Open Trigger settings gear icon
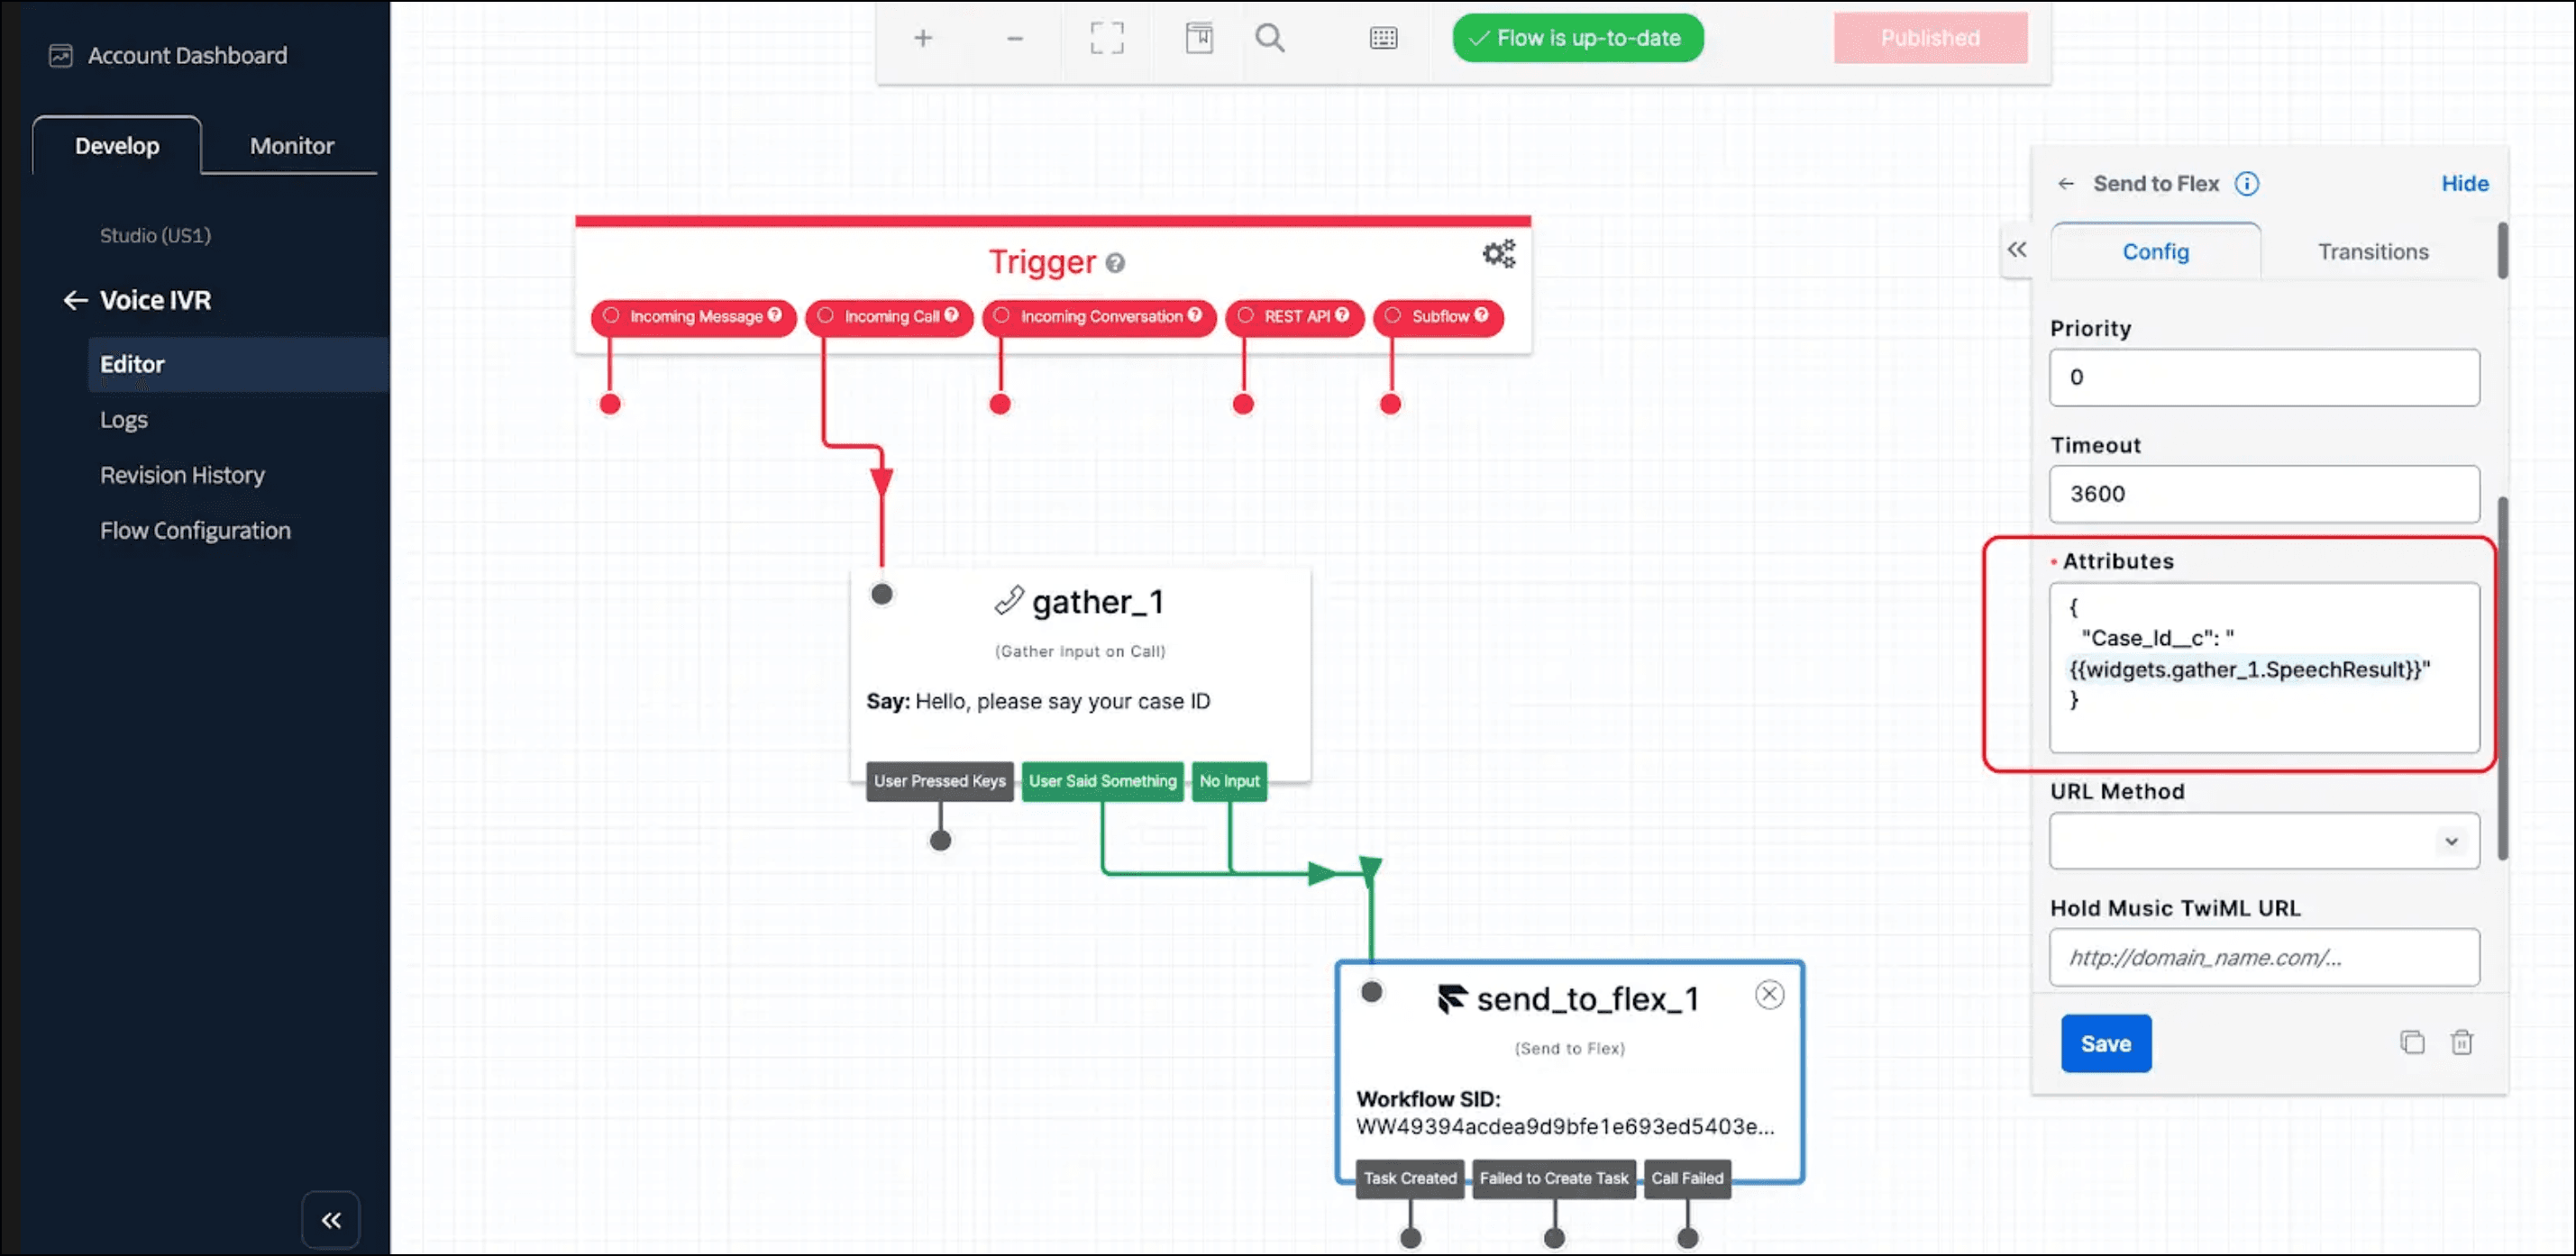Screen dimensions: 2576x1256 (x=1498, y=253)
